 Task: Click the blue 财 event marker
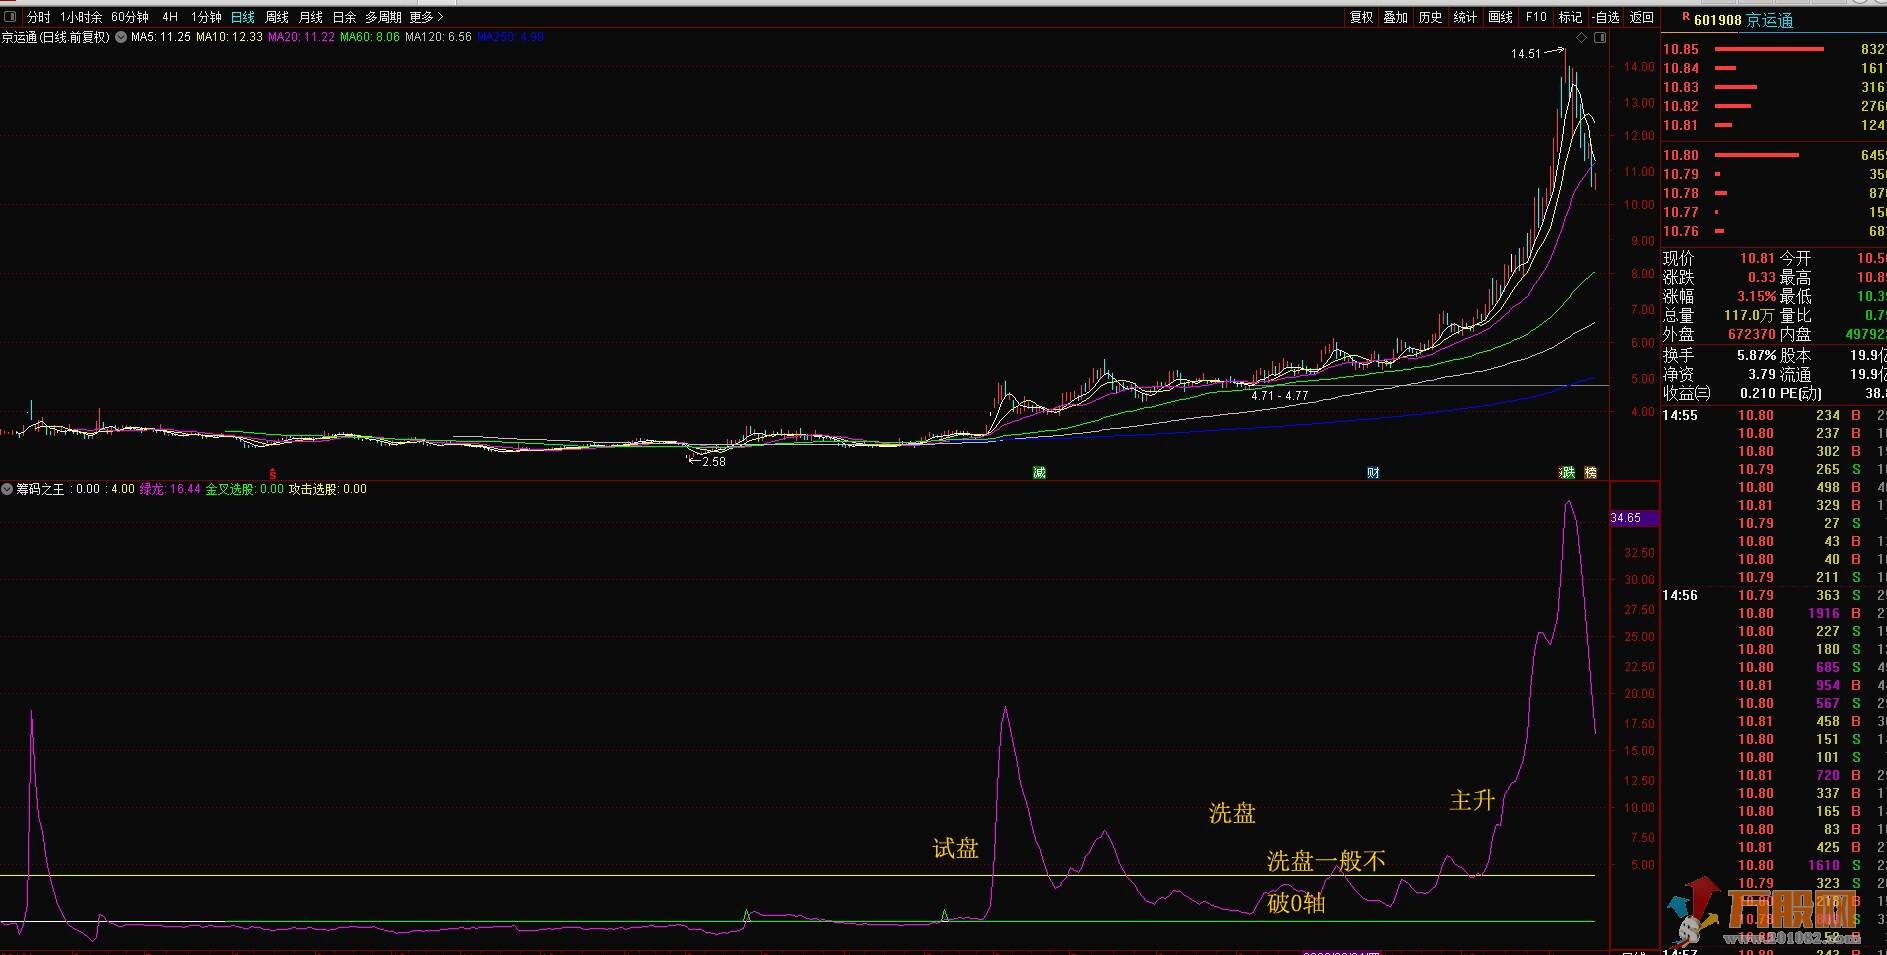(1373, 472)
